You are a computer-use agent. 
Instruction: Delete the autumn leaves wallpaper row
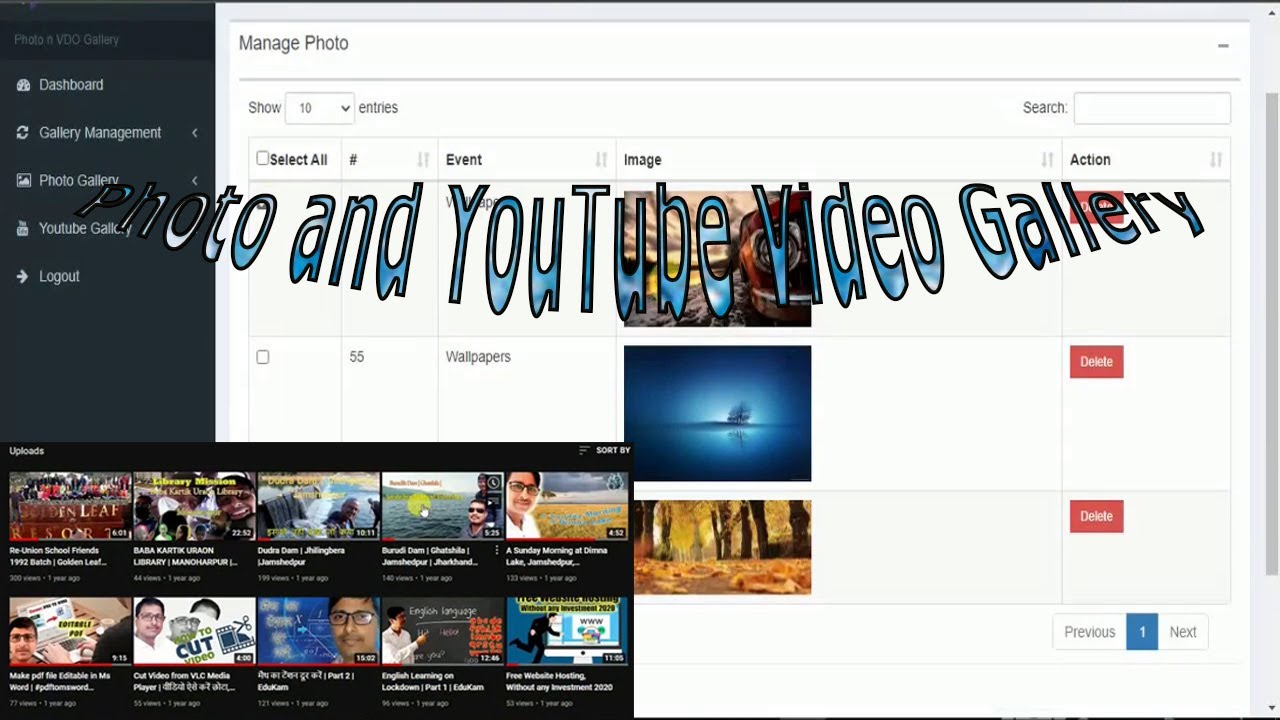(1096, 516)
